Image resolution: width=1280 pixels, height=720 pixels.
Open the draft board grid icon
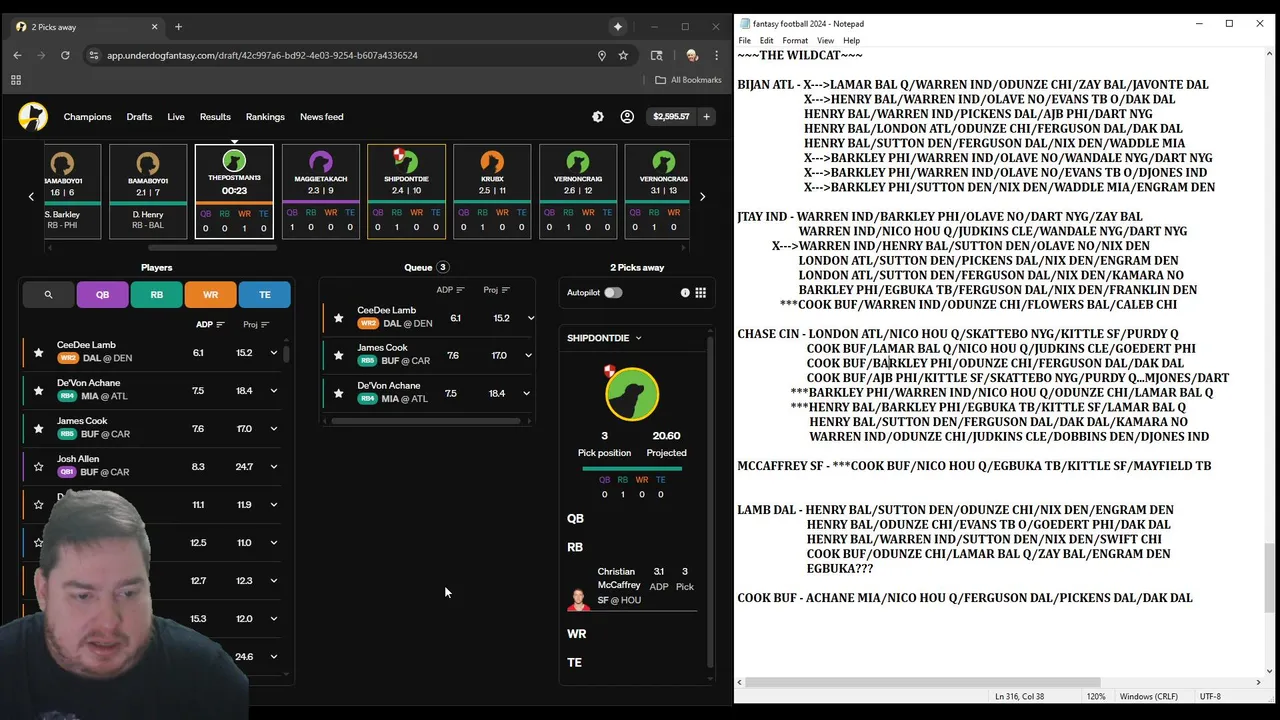click(x=701, y=293)
